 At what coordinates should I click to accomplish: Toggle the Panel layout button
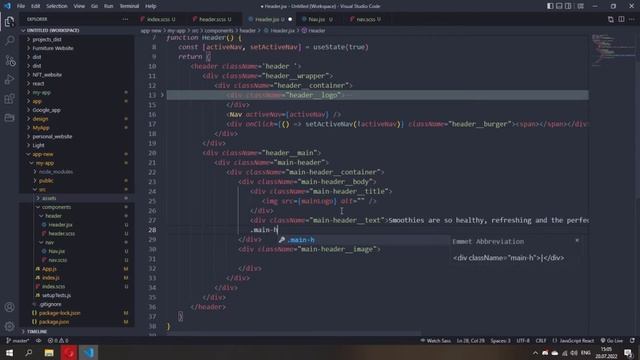559,6
